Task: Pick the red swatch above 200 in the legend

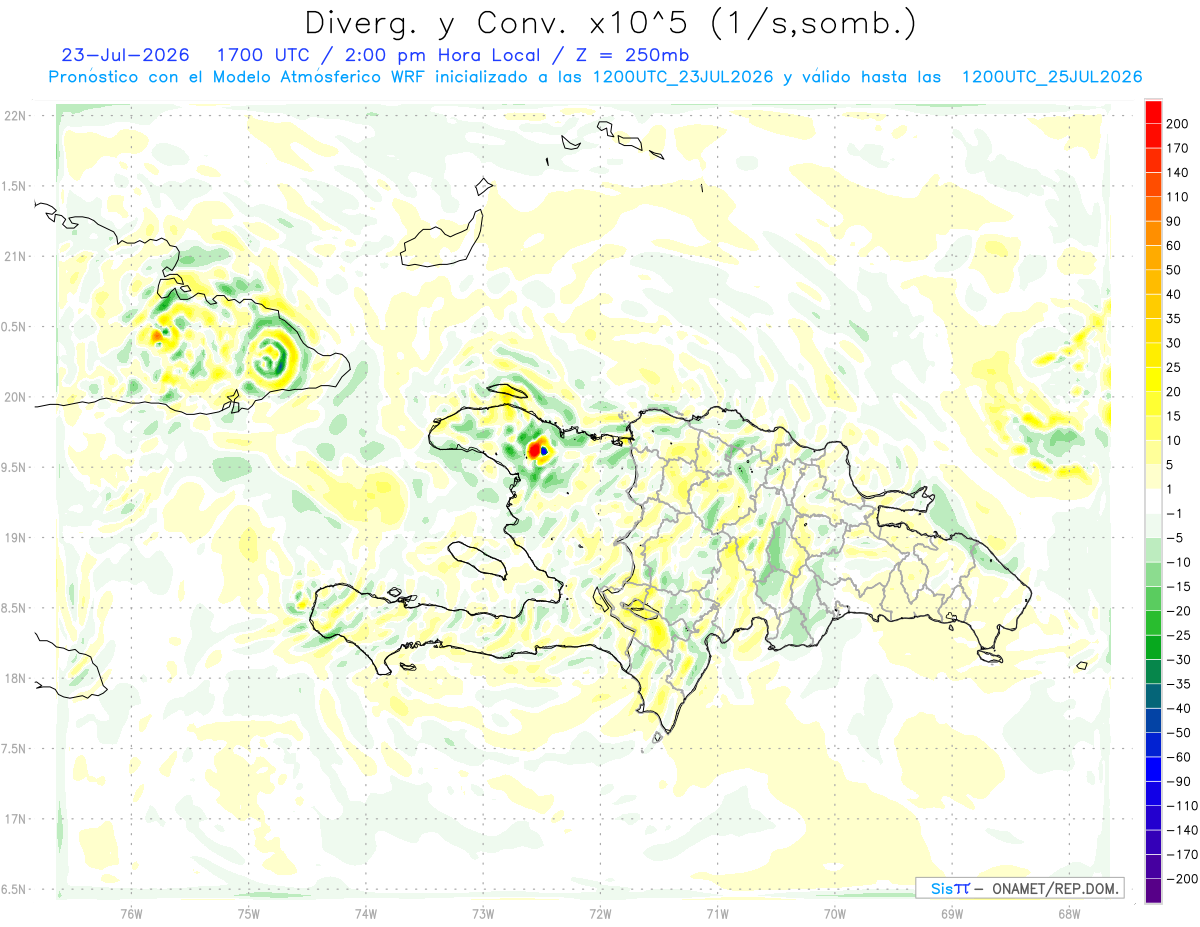Action: [x=1153, y=111]
